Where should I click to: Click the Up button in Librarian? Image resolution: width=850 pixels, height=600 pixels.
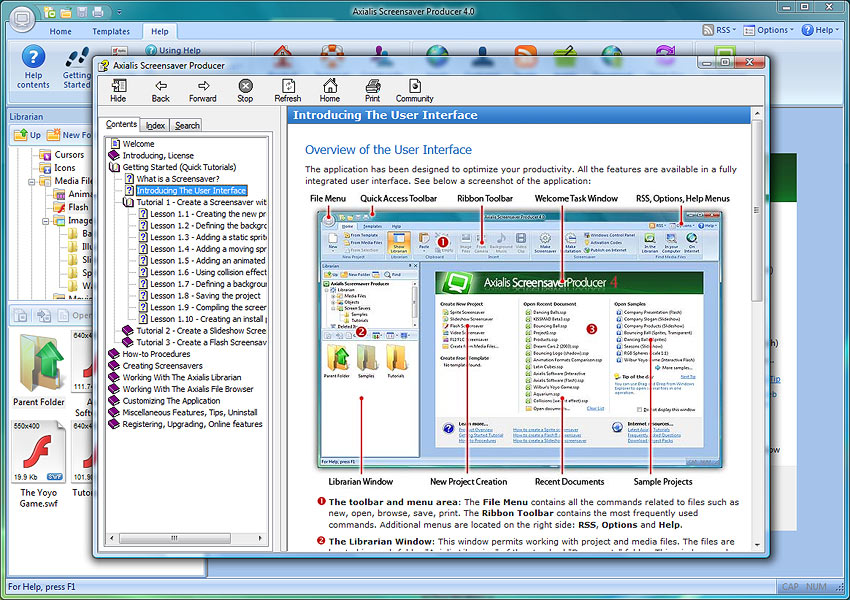[x=28, y=134]
